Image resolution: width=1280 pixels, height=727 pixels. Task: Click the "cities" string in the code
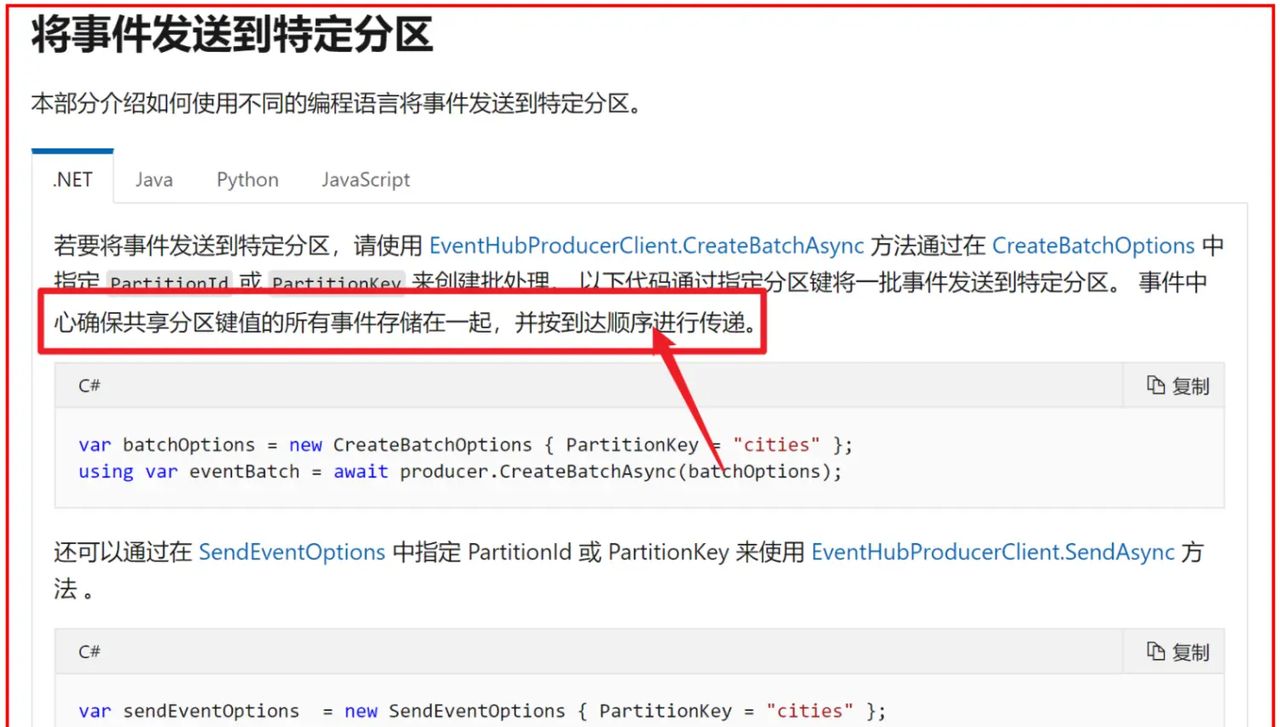click(x=778, y=444)
